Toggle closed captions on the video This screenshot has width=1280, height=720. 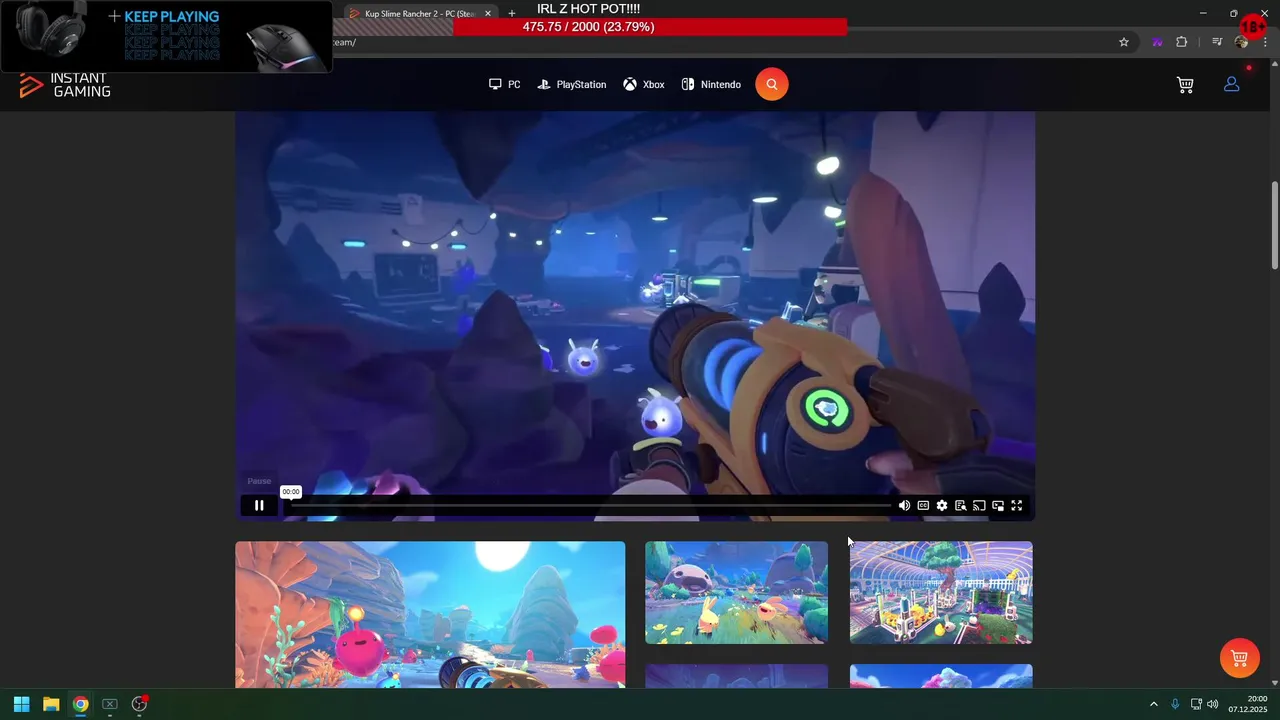click(x=923, y=505)
